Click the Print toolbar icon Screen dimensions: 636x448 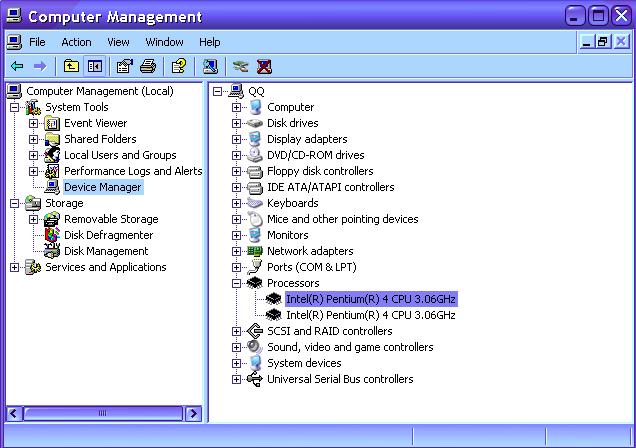click(148, 66)
